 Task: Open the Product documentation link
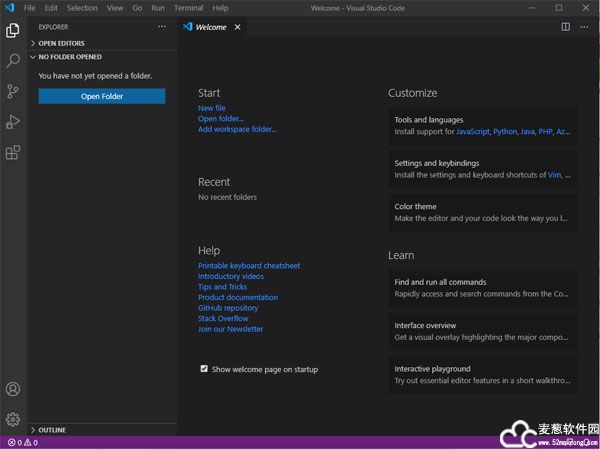(x=238, y=297)
